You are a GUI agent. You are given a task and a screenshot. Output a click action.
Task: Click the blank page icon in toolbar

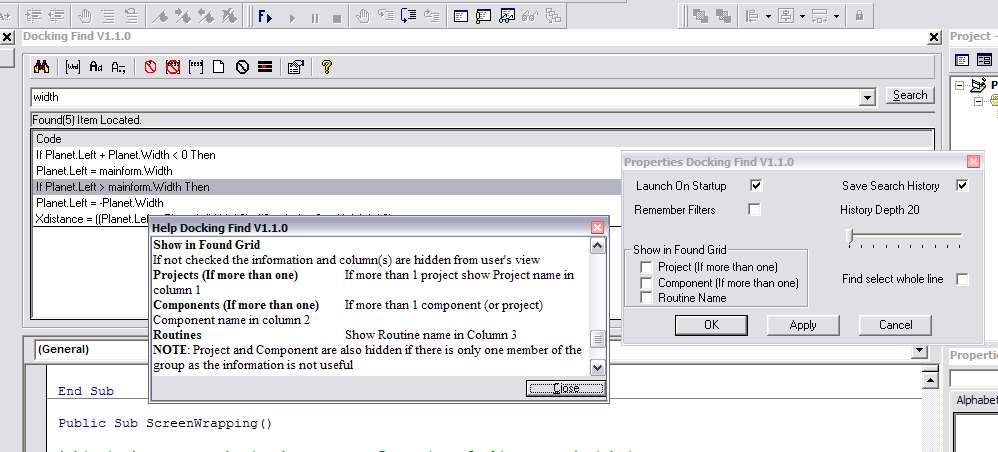[219, 67]
